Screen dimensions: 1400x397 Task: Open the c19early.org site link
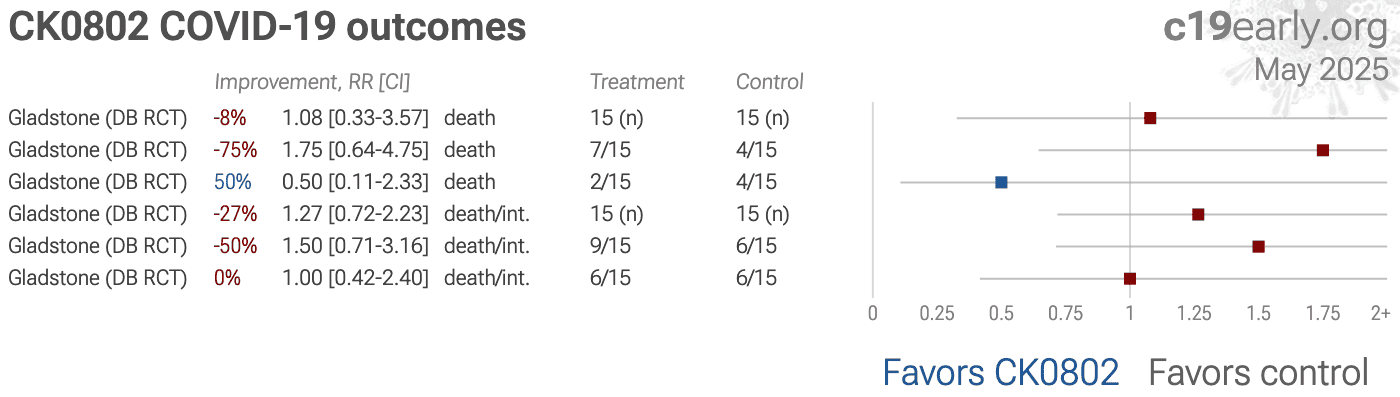pos(1276,27)
